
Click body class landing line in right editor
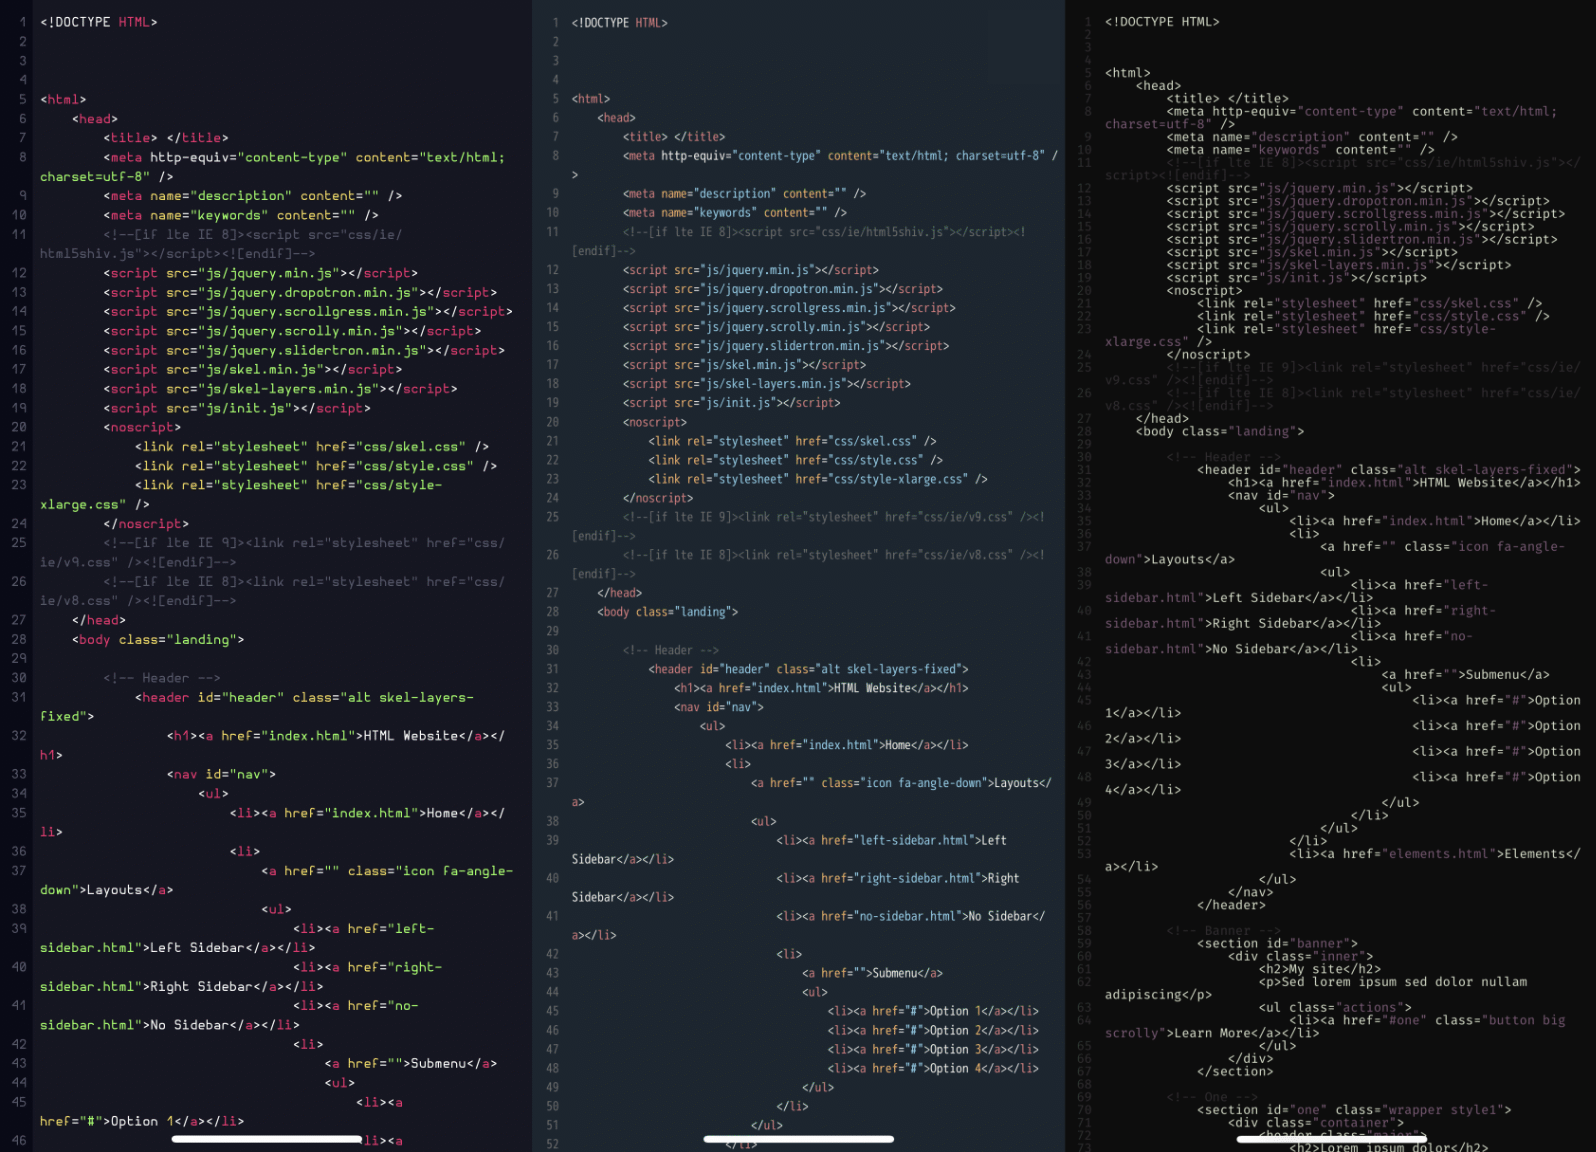1220,432
